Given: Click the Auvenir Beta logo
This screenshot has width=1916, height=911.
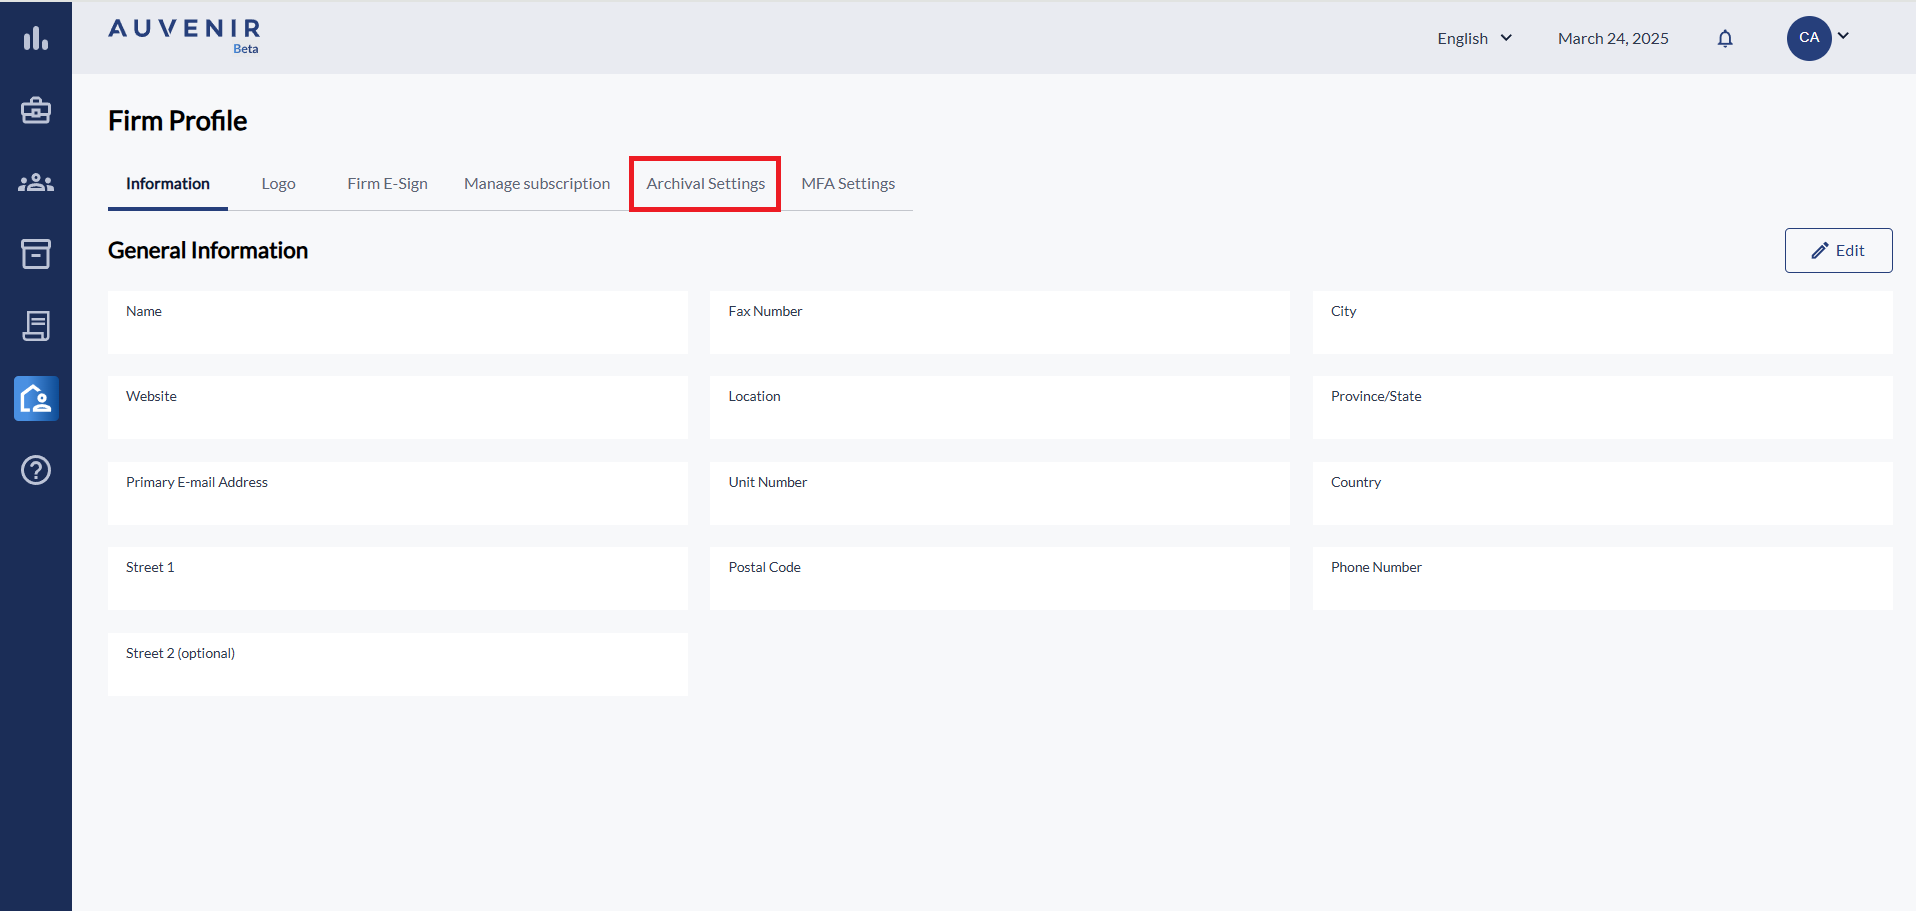Looking at the screenshot, I should coord(184,34).
